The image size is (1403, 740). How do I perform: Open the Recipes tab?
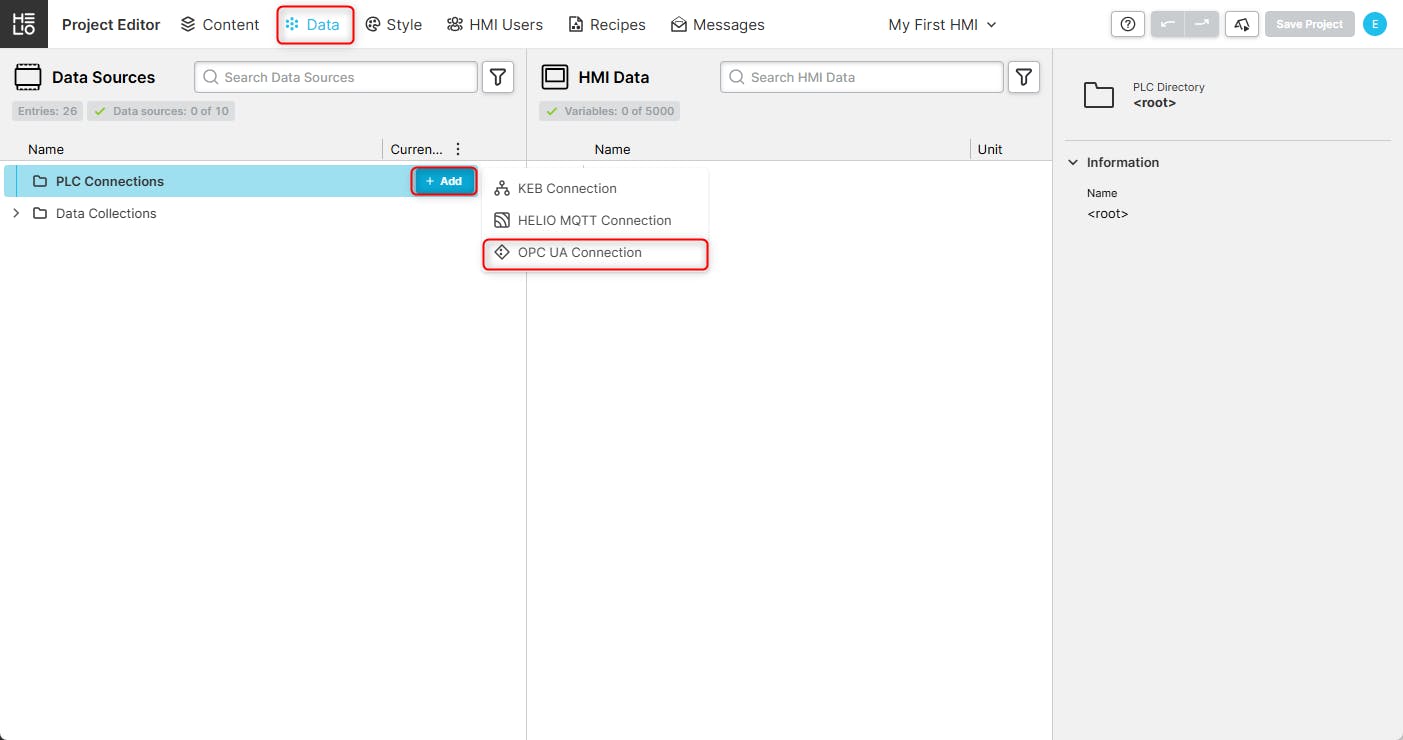pyautogui.click(x=607, y=24)
